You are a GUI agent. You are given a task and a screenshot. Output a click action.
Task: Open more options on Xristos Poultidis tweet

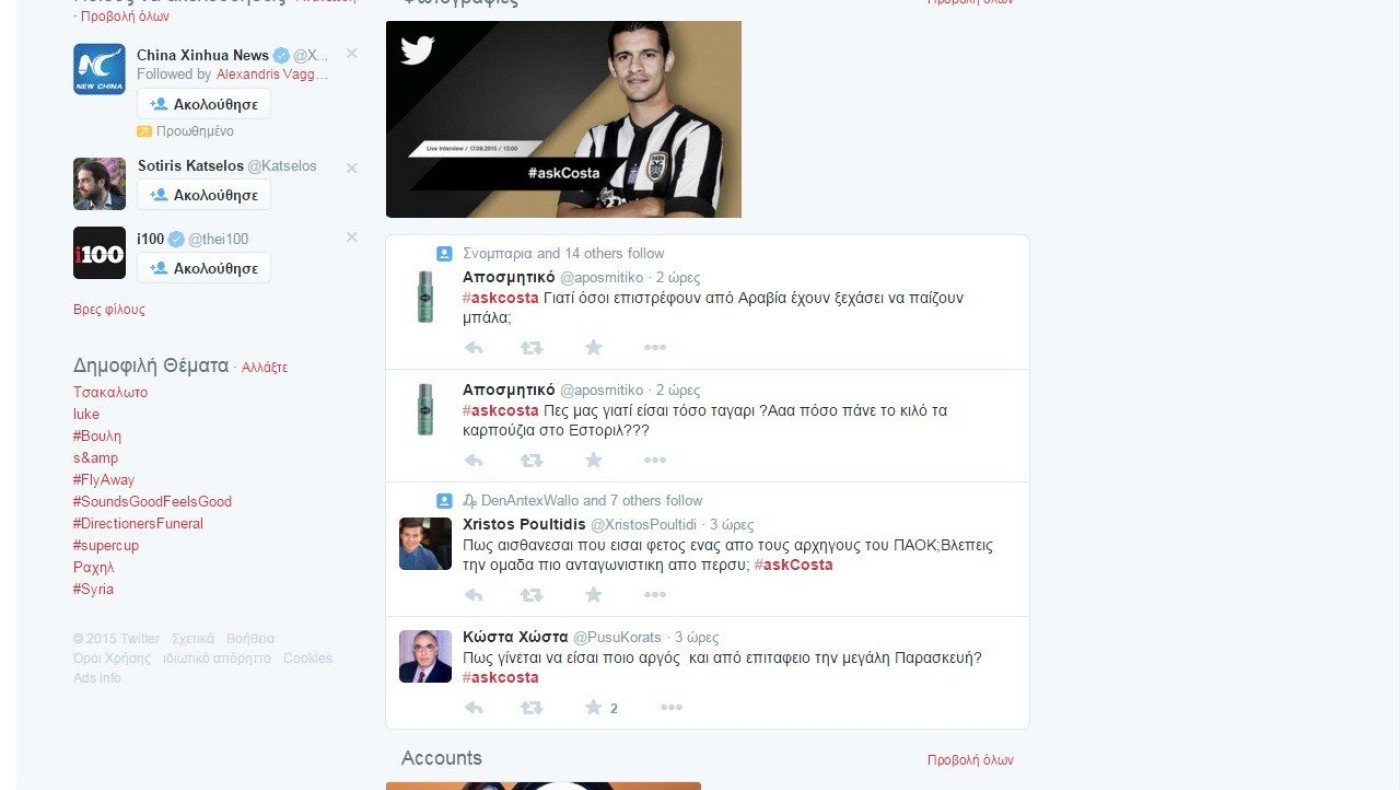pyautogui.click(x=655, y=595)
